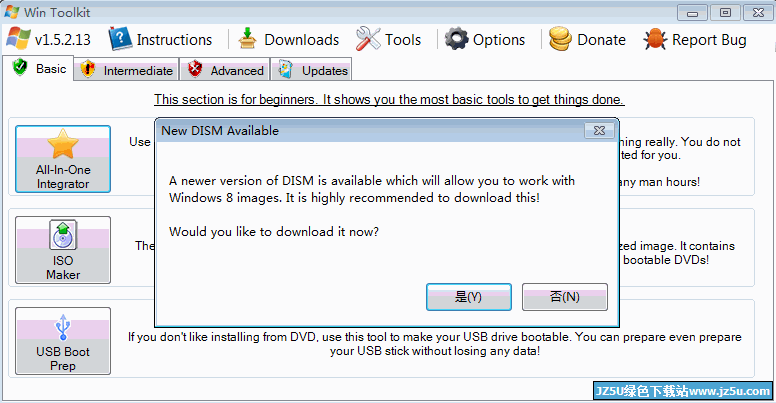Switch to the Advanced tab
776x403 pixels.
coord(225,70)
